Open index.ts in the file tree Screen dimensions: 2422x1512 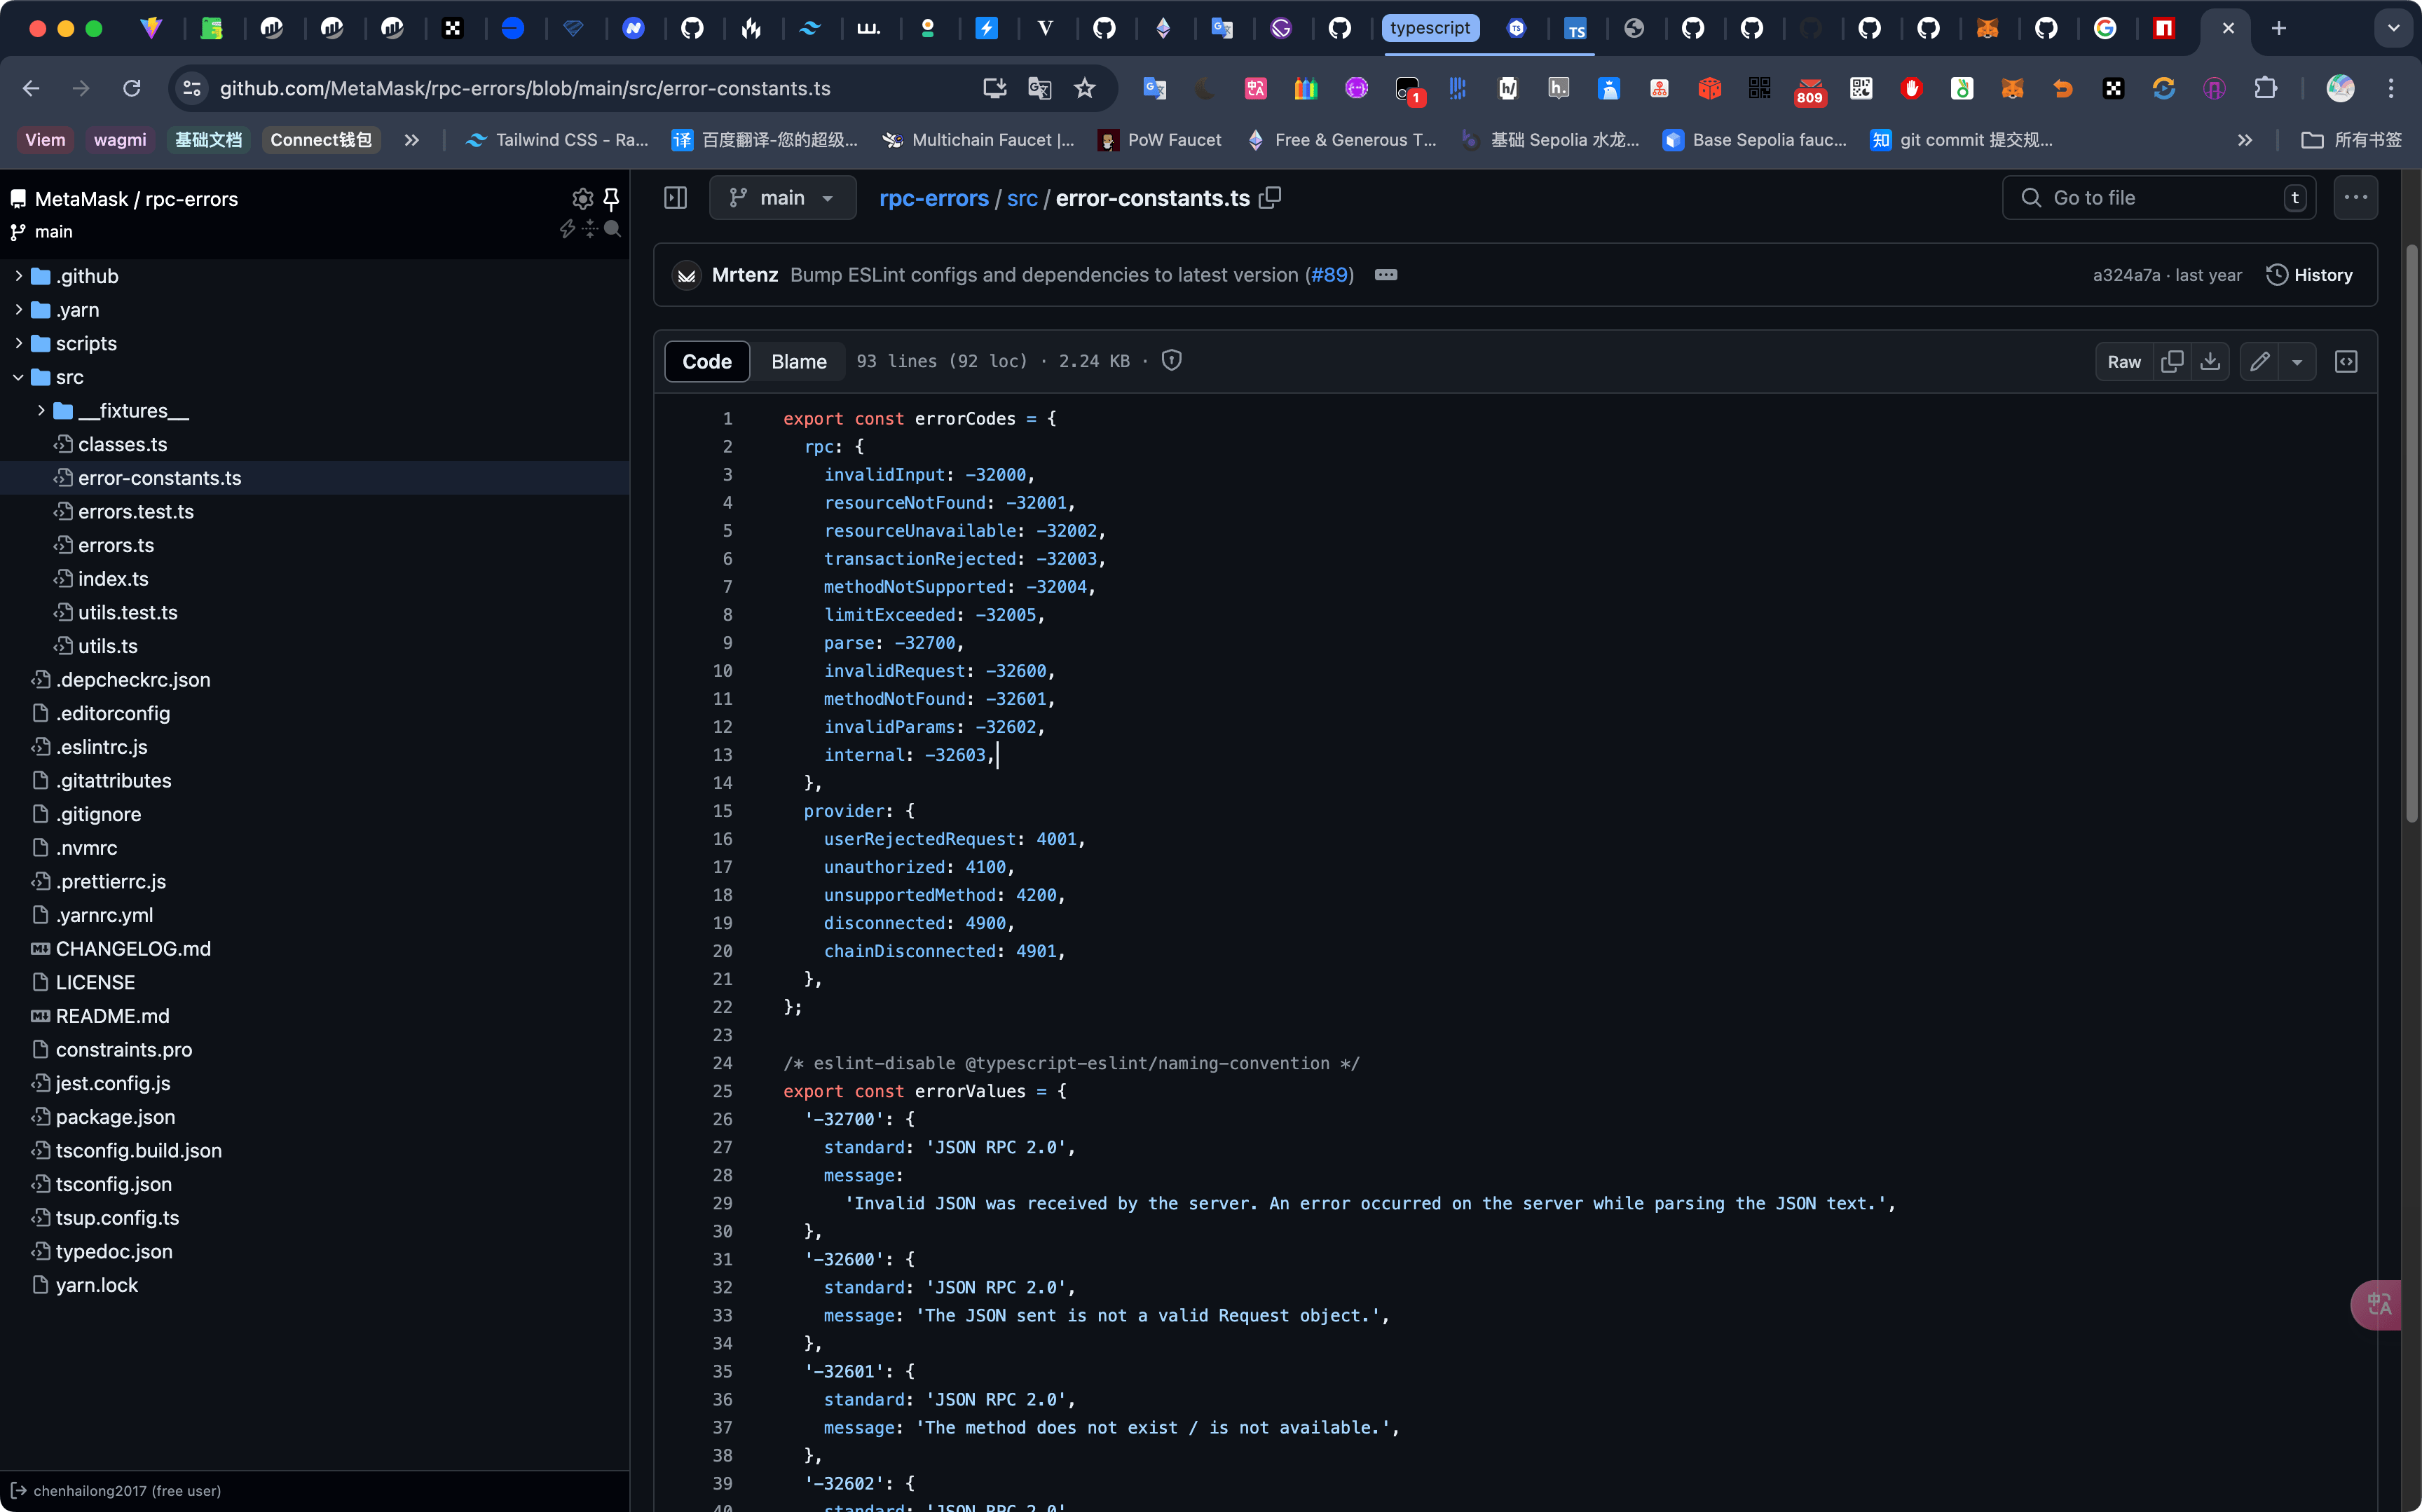pos(113,578)
